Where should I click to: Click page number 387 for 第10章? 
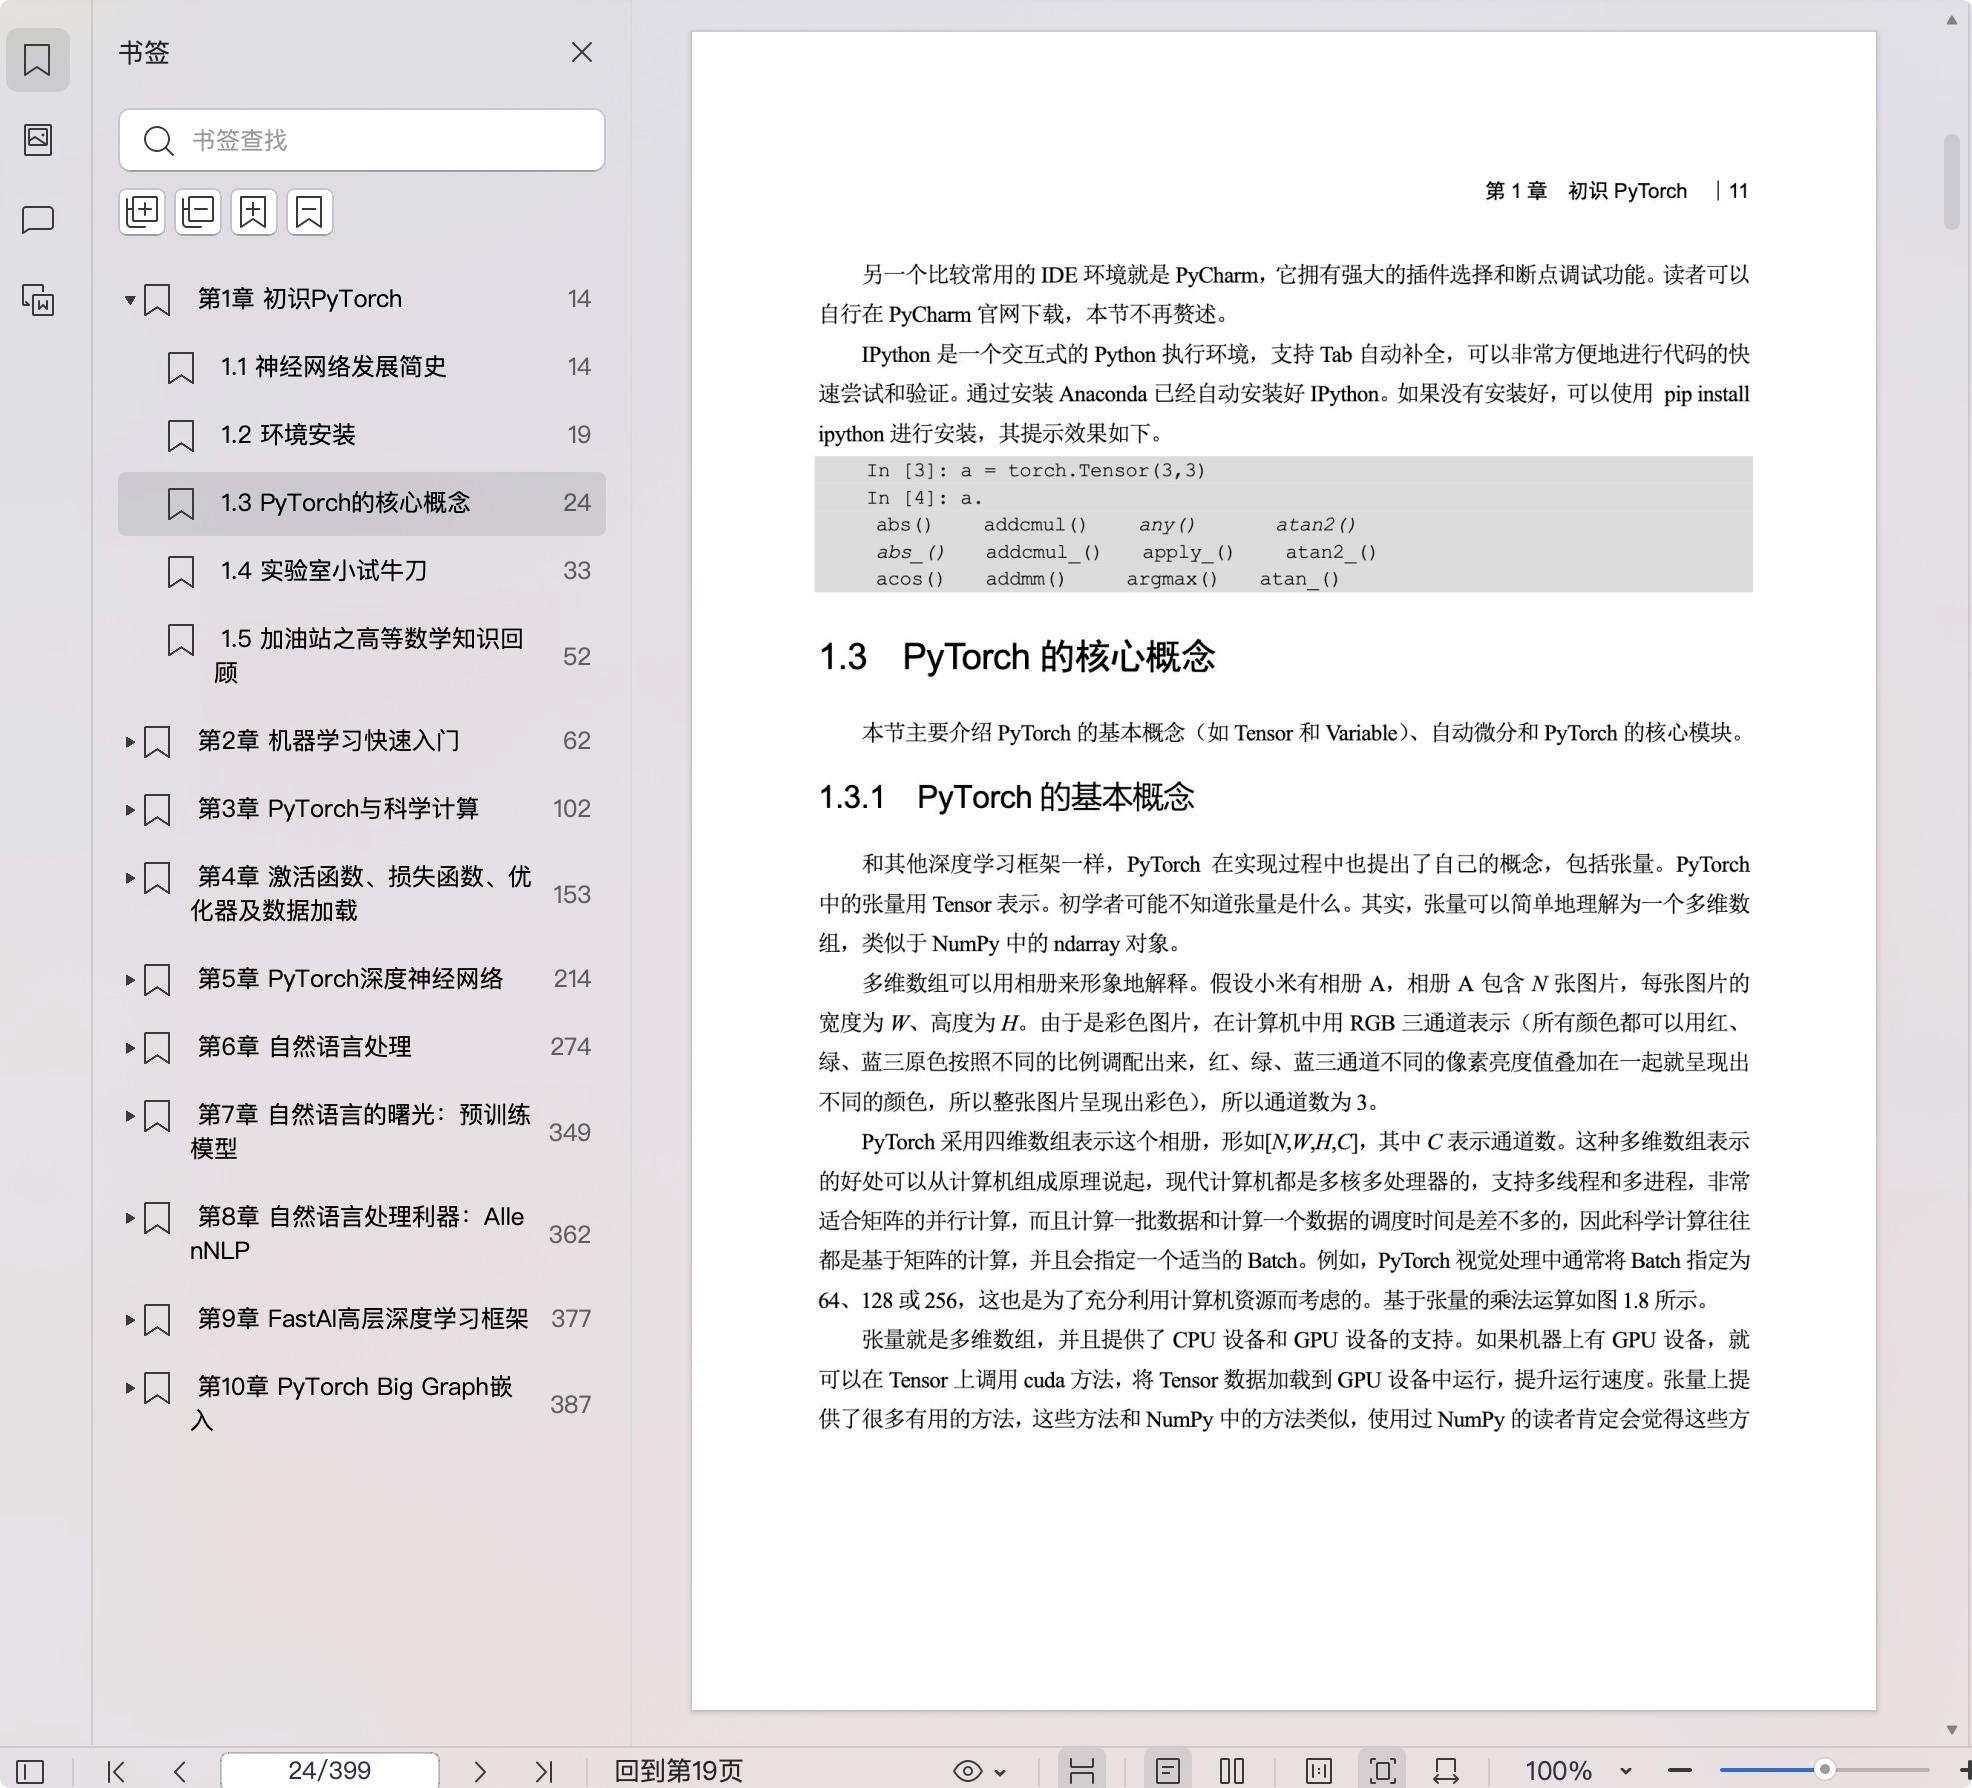pyautogui.click(x=570, y=1405)
